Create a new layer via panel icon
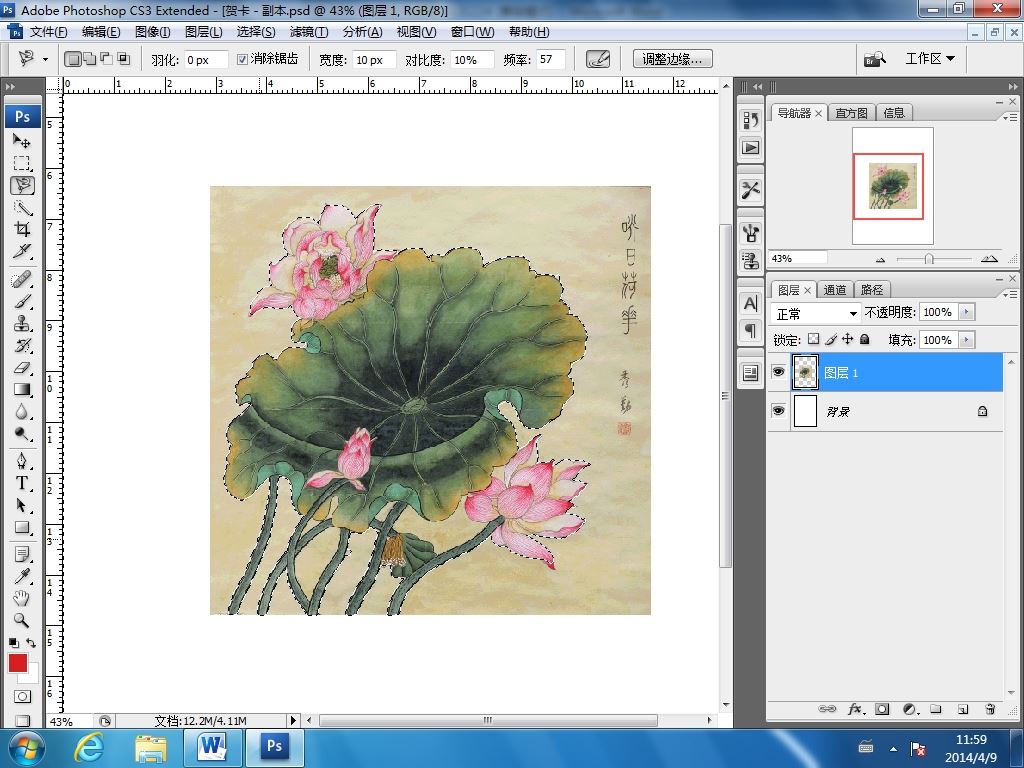 (963, 709)
